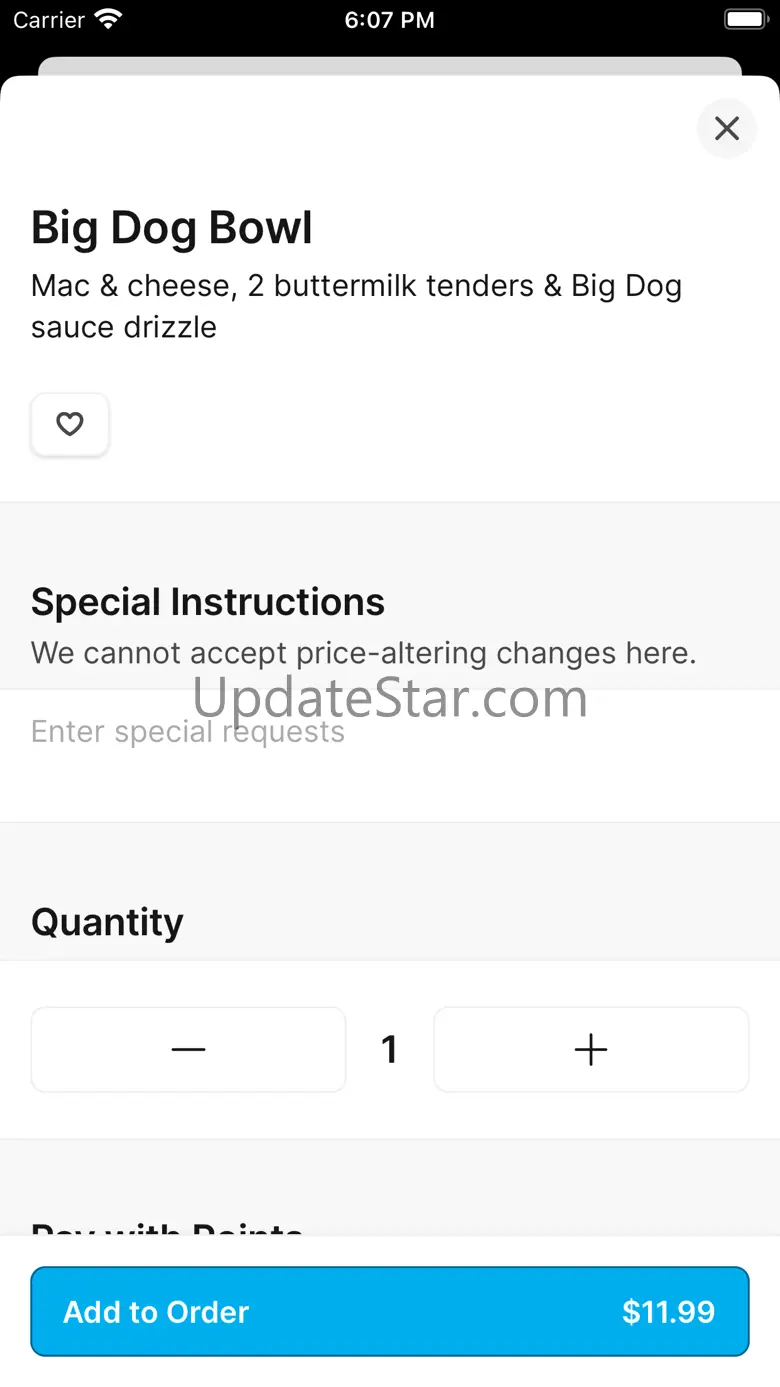Image resolution: width=780 pixels, height=1387 pixels.
Task: Tap the Wi-Fi icon in the status bar
Action: point(107,20)
